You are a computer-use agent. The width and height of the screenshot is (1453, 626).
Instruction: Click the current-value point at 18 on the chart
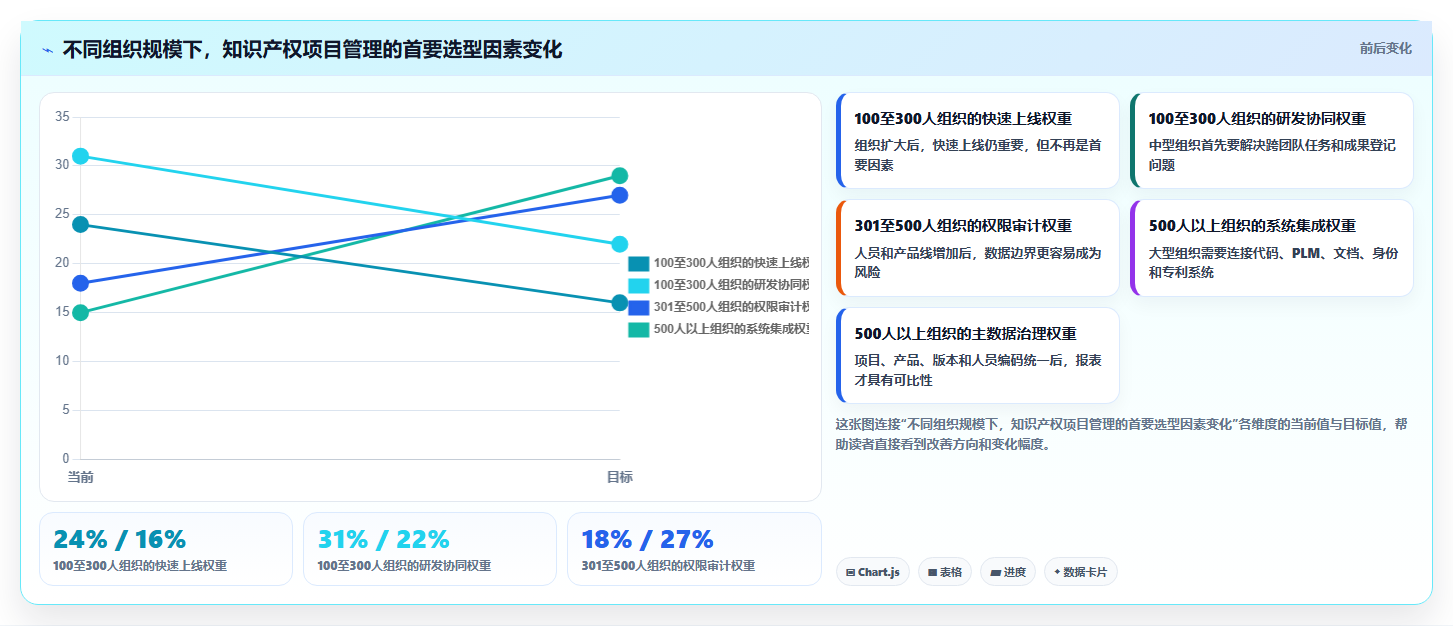[x=81, y=283]
